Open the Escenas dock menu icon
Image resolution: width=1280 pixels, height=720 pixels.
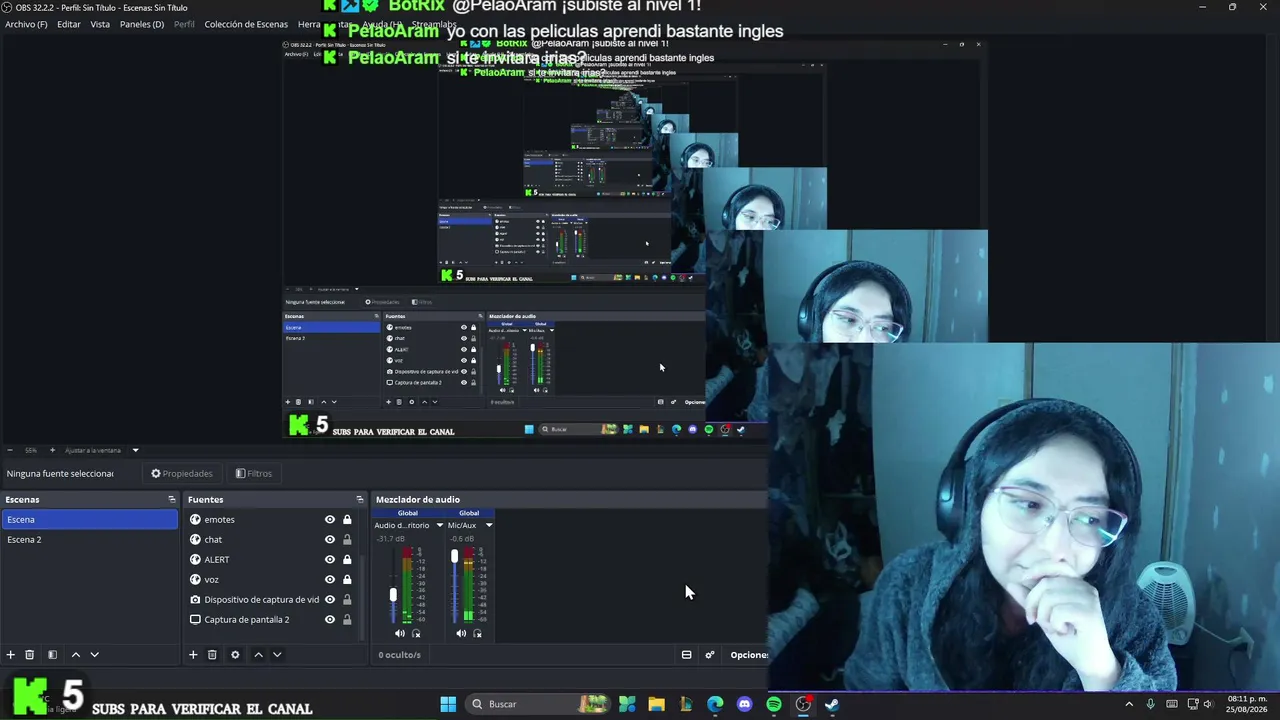coord(171,499)
